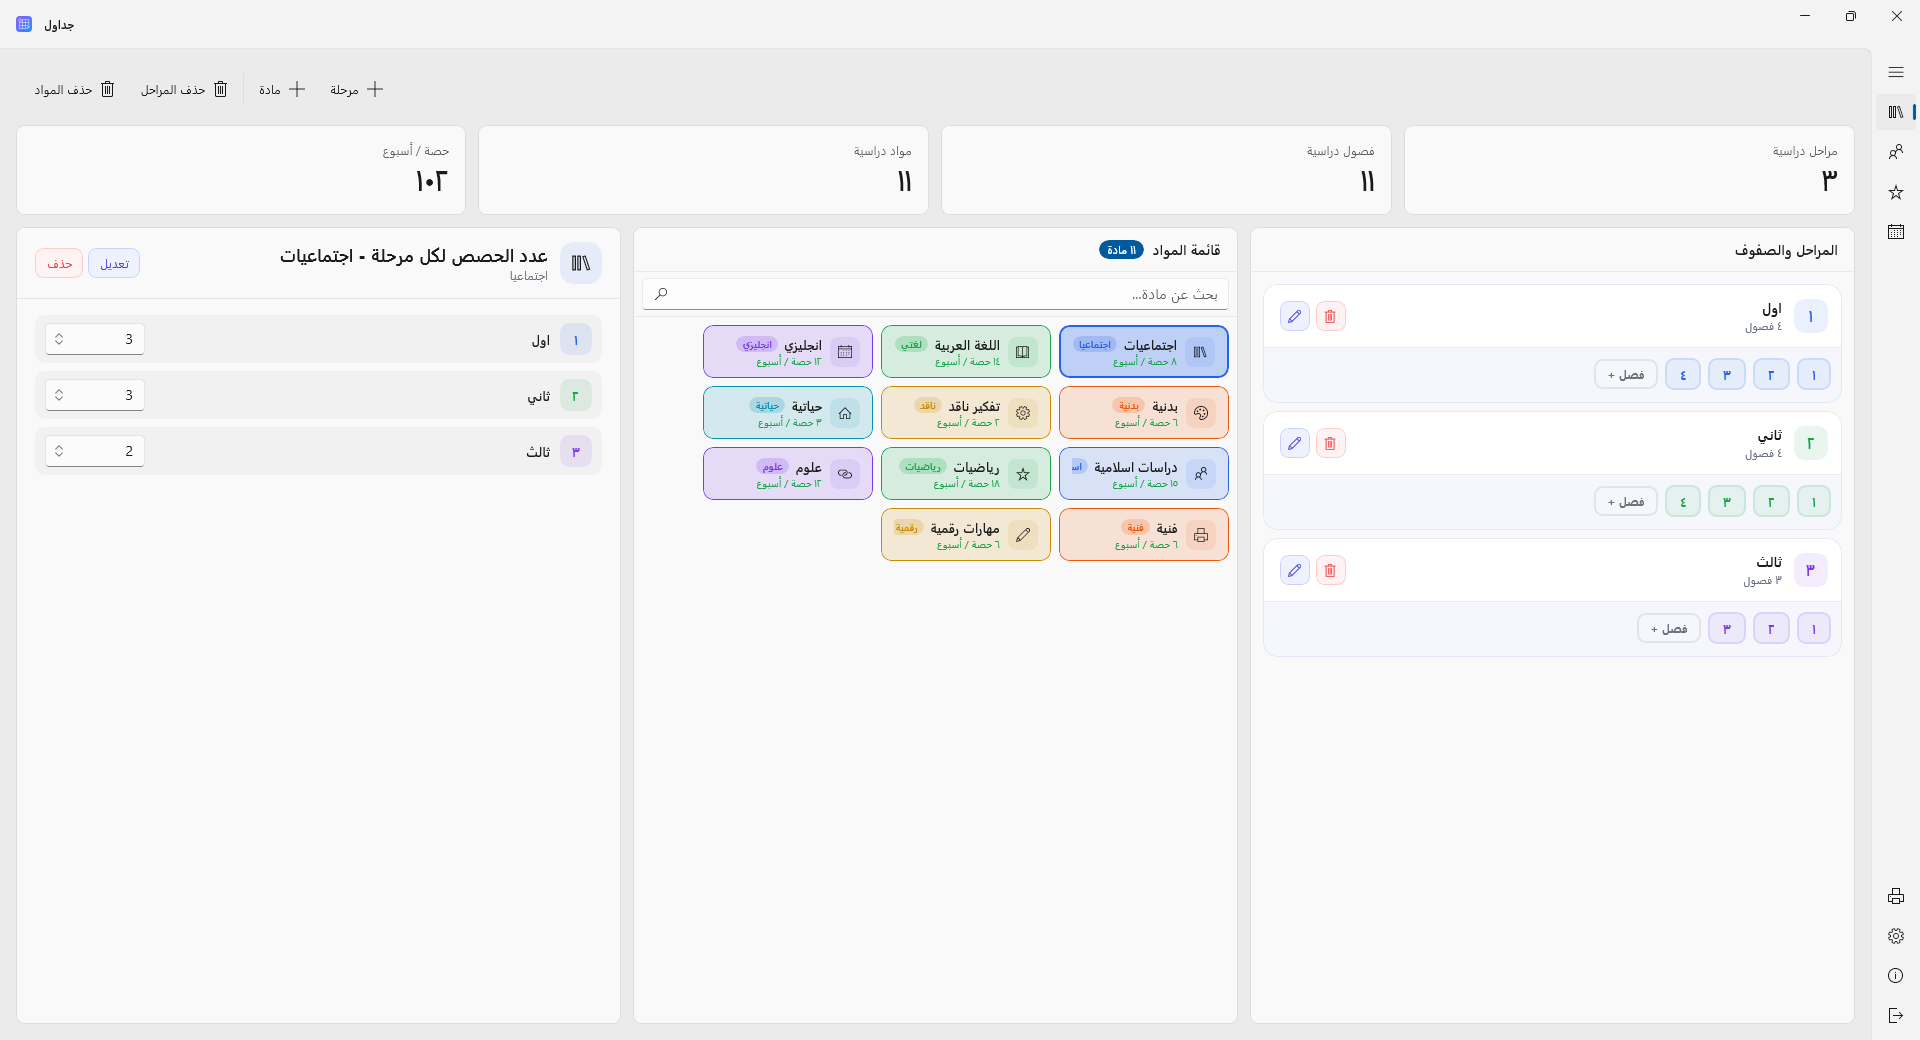Open the calendar schedule sidebar icon

click(1895, 232)
